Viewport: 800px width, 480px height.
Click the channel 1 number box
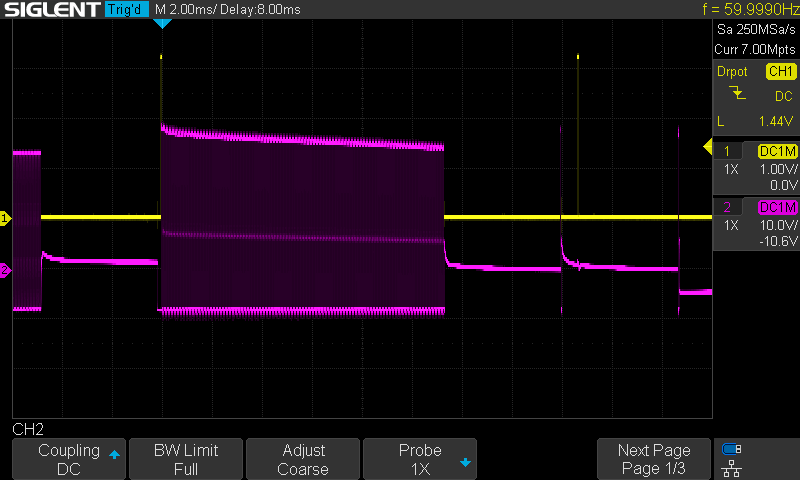click(x=728, y=151)
